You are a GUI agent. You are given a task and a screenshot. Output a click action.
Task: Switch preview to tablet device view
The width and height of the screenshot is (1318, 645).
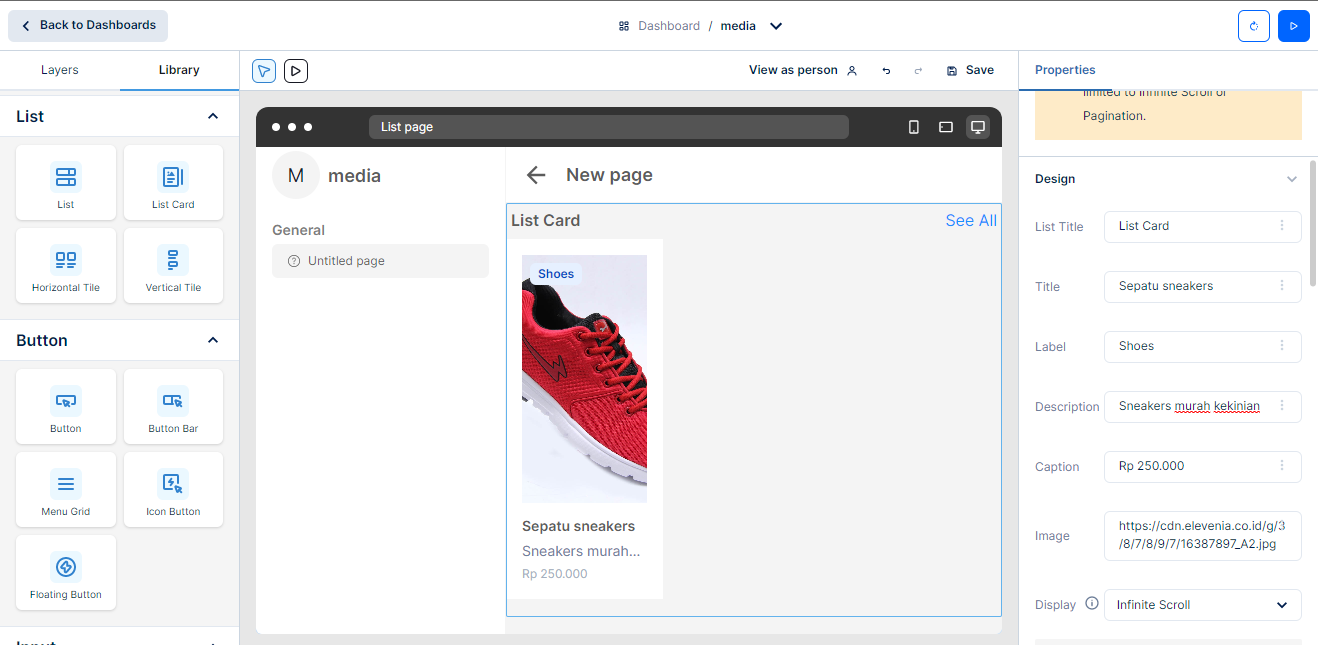pyautogui.click(x=945, y=127)
